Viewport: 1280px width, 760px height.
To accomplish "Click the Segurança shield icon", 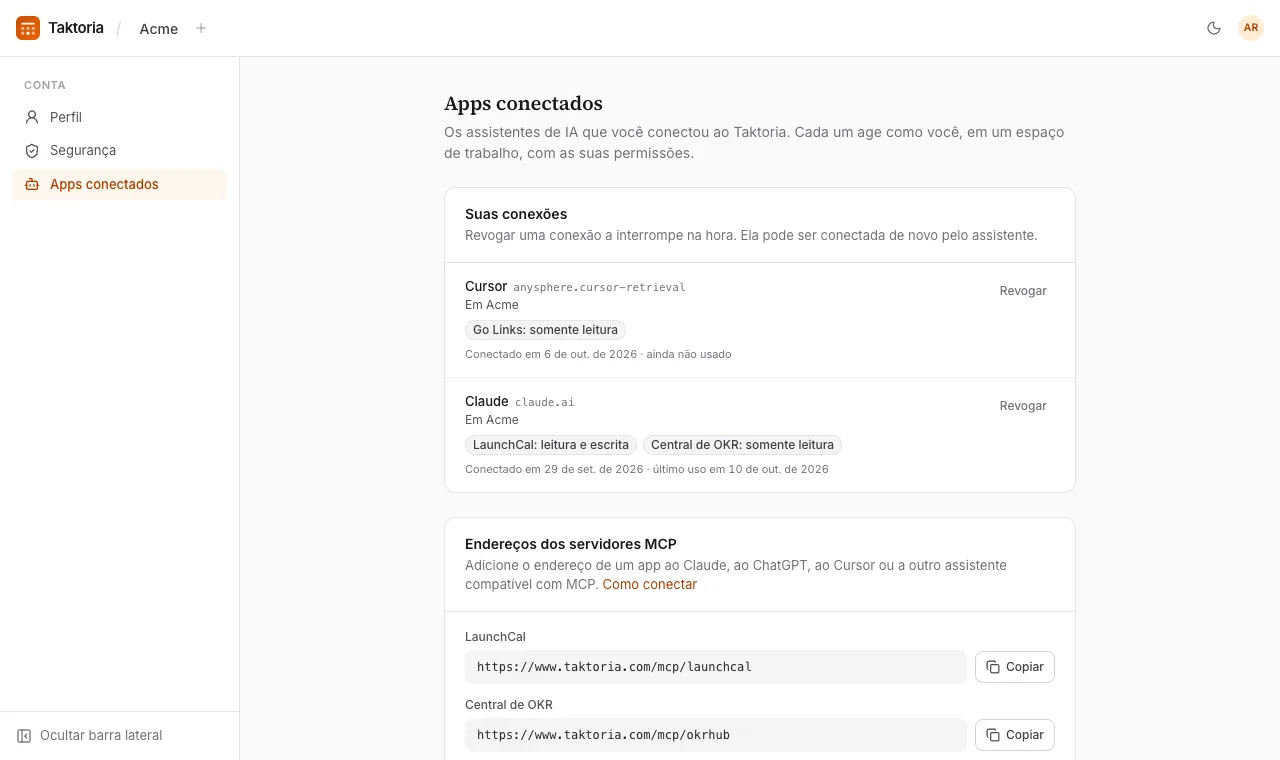I will pos(32,150).
